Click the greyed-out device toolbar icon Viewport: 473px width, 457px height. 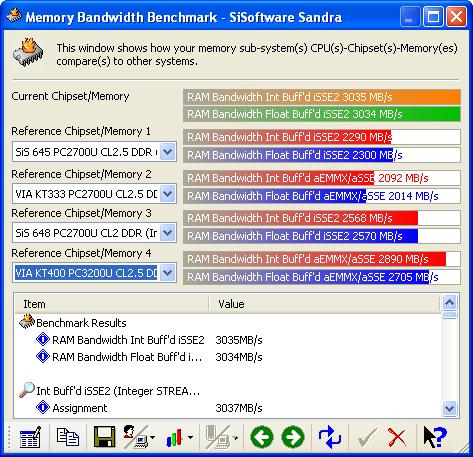pos(218,437)
